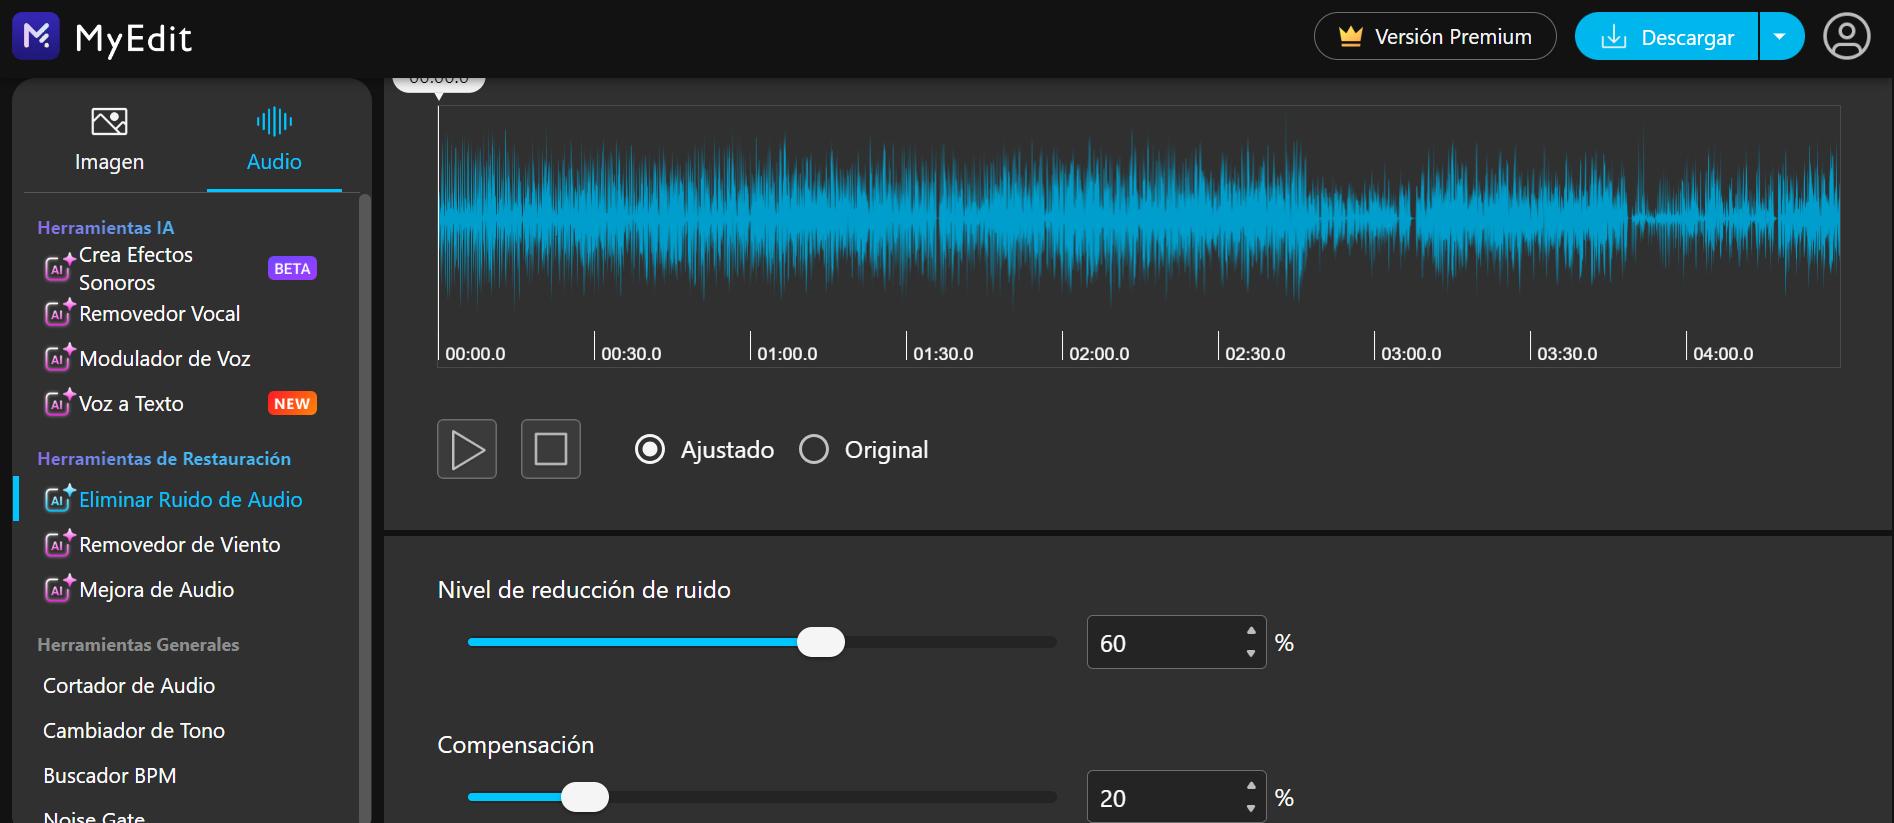
Task: Play the adjusted audio
Action: [x=467, y=449]
